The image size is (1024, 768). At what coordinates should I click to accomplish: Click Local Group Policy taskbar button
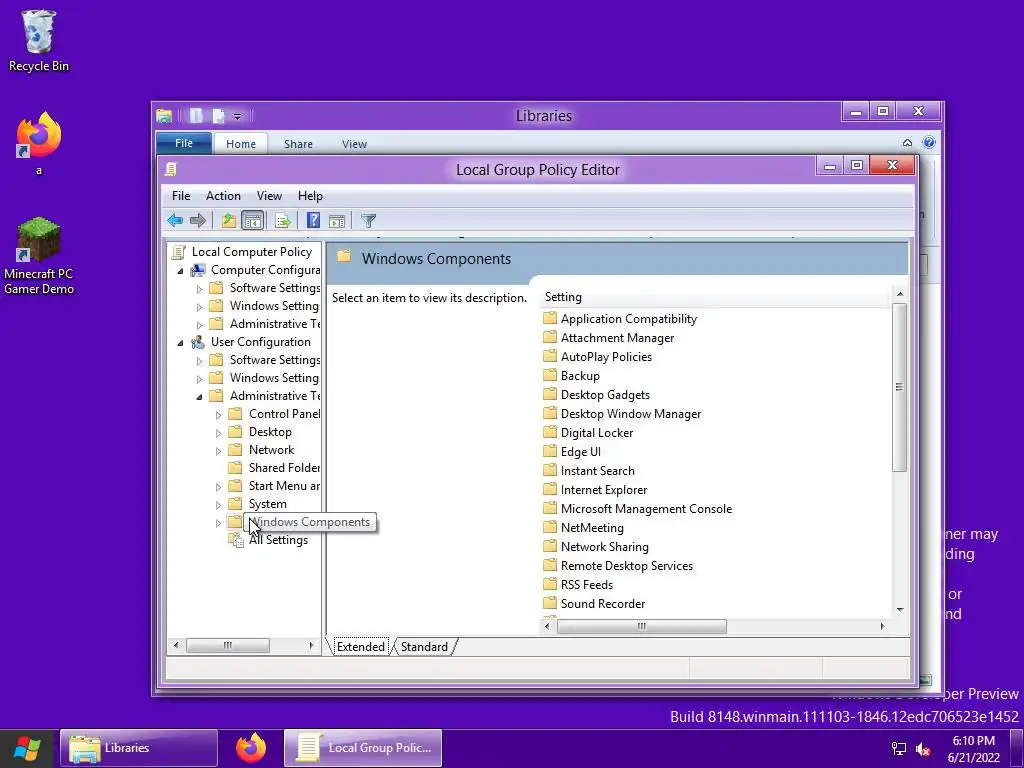point(363,748)
